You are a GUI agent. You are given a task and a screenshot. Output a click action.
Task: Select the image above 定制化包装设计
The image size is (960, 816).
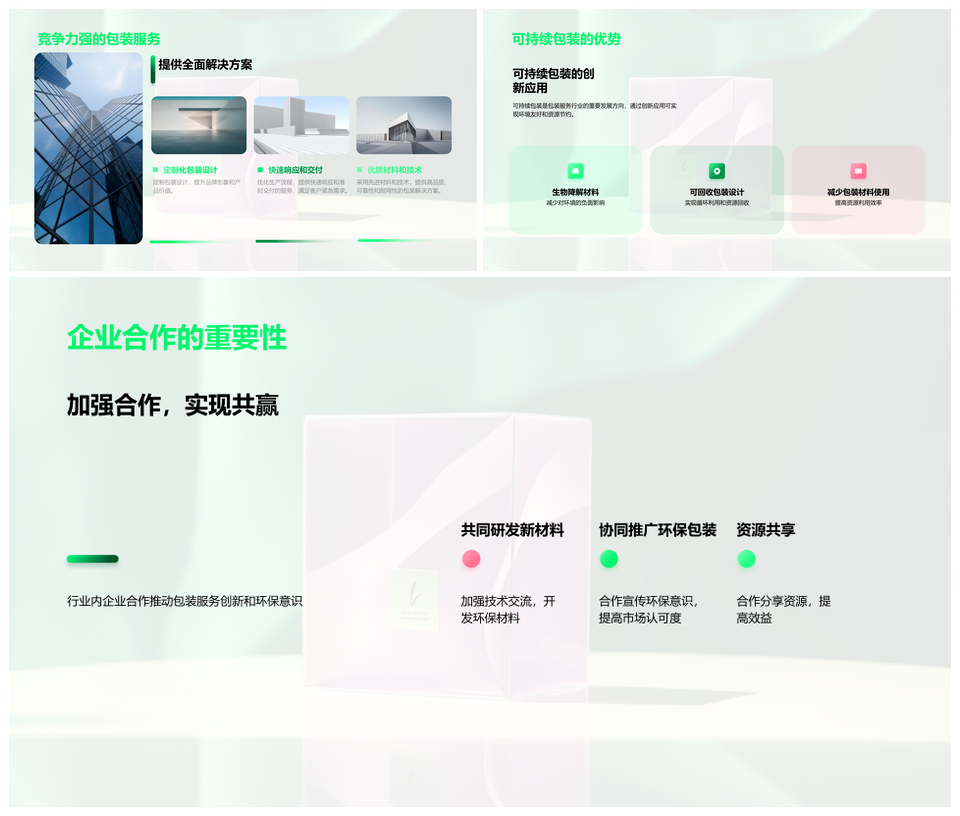(x=199, y=125)
